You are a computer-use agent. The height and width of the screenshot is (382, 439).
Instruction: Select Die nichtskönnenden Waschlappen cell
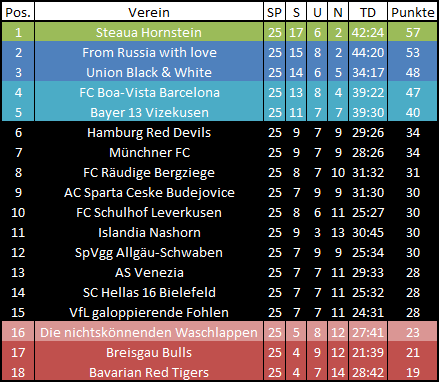tap(149, 332)
